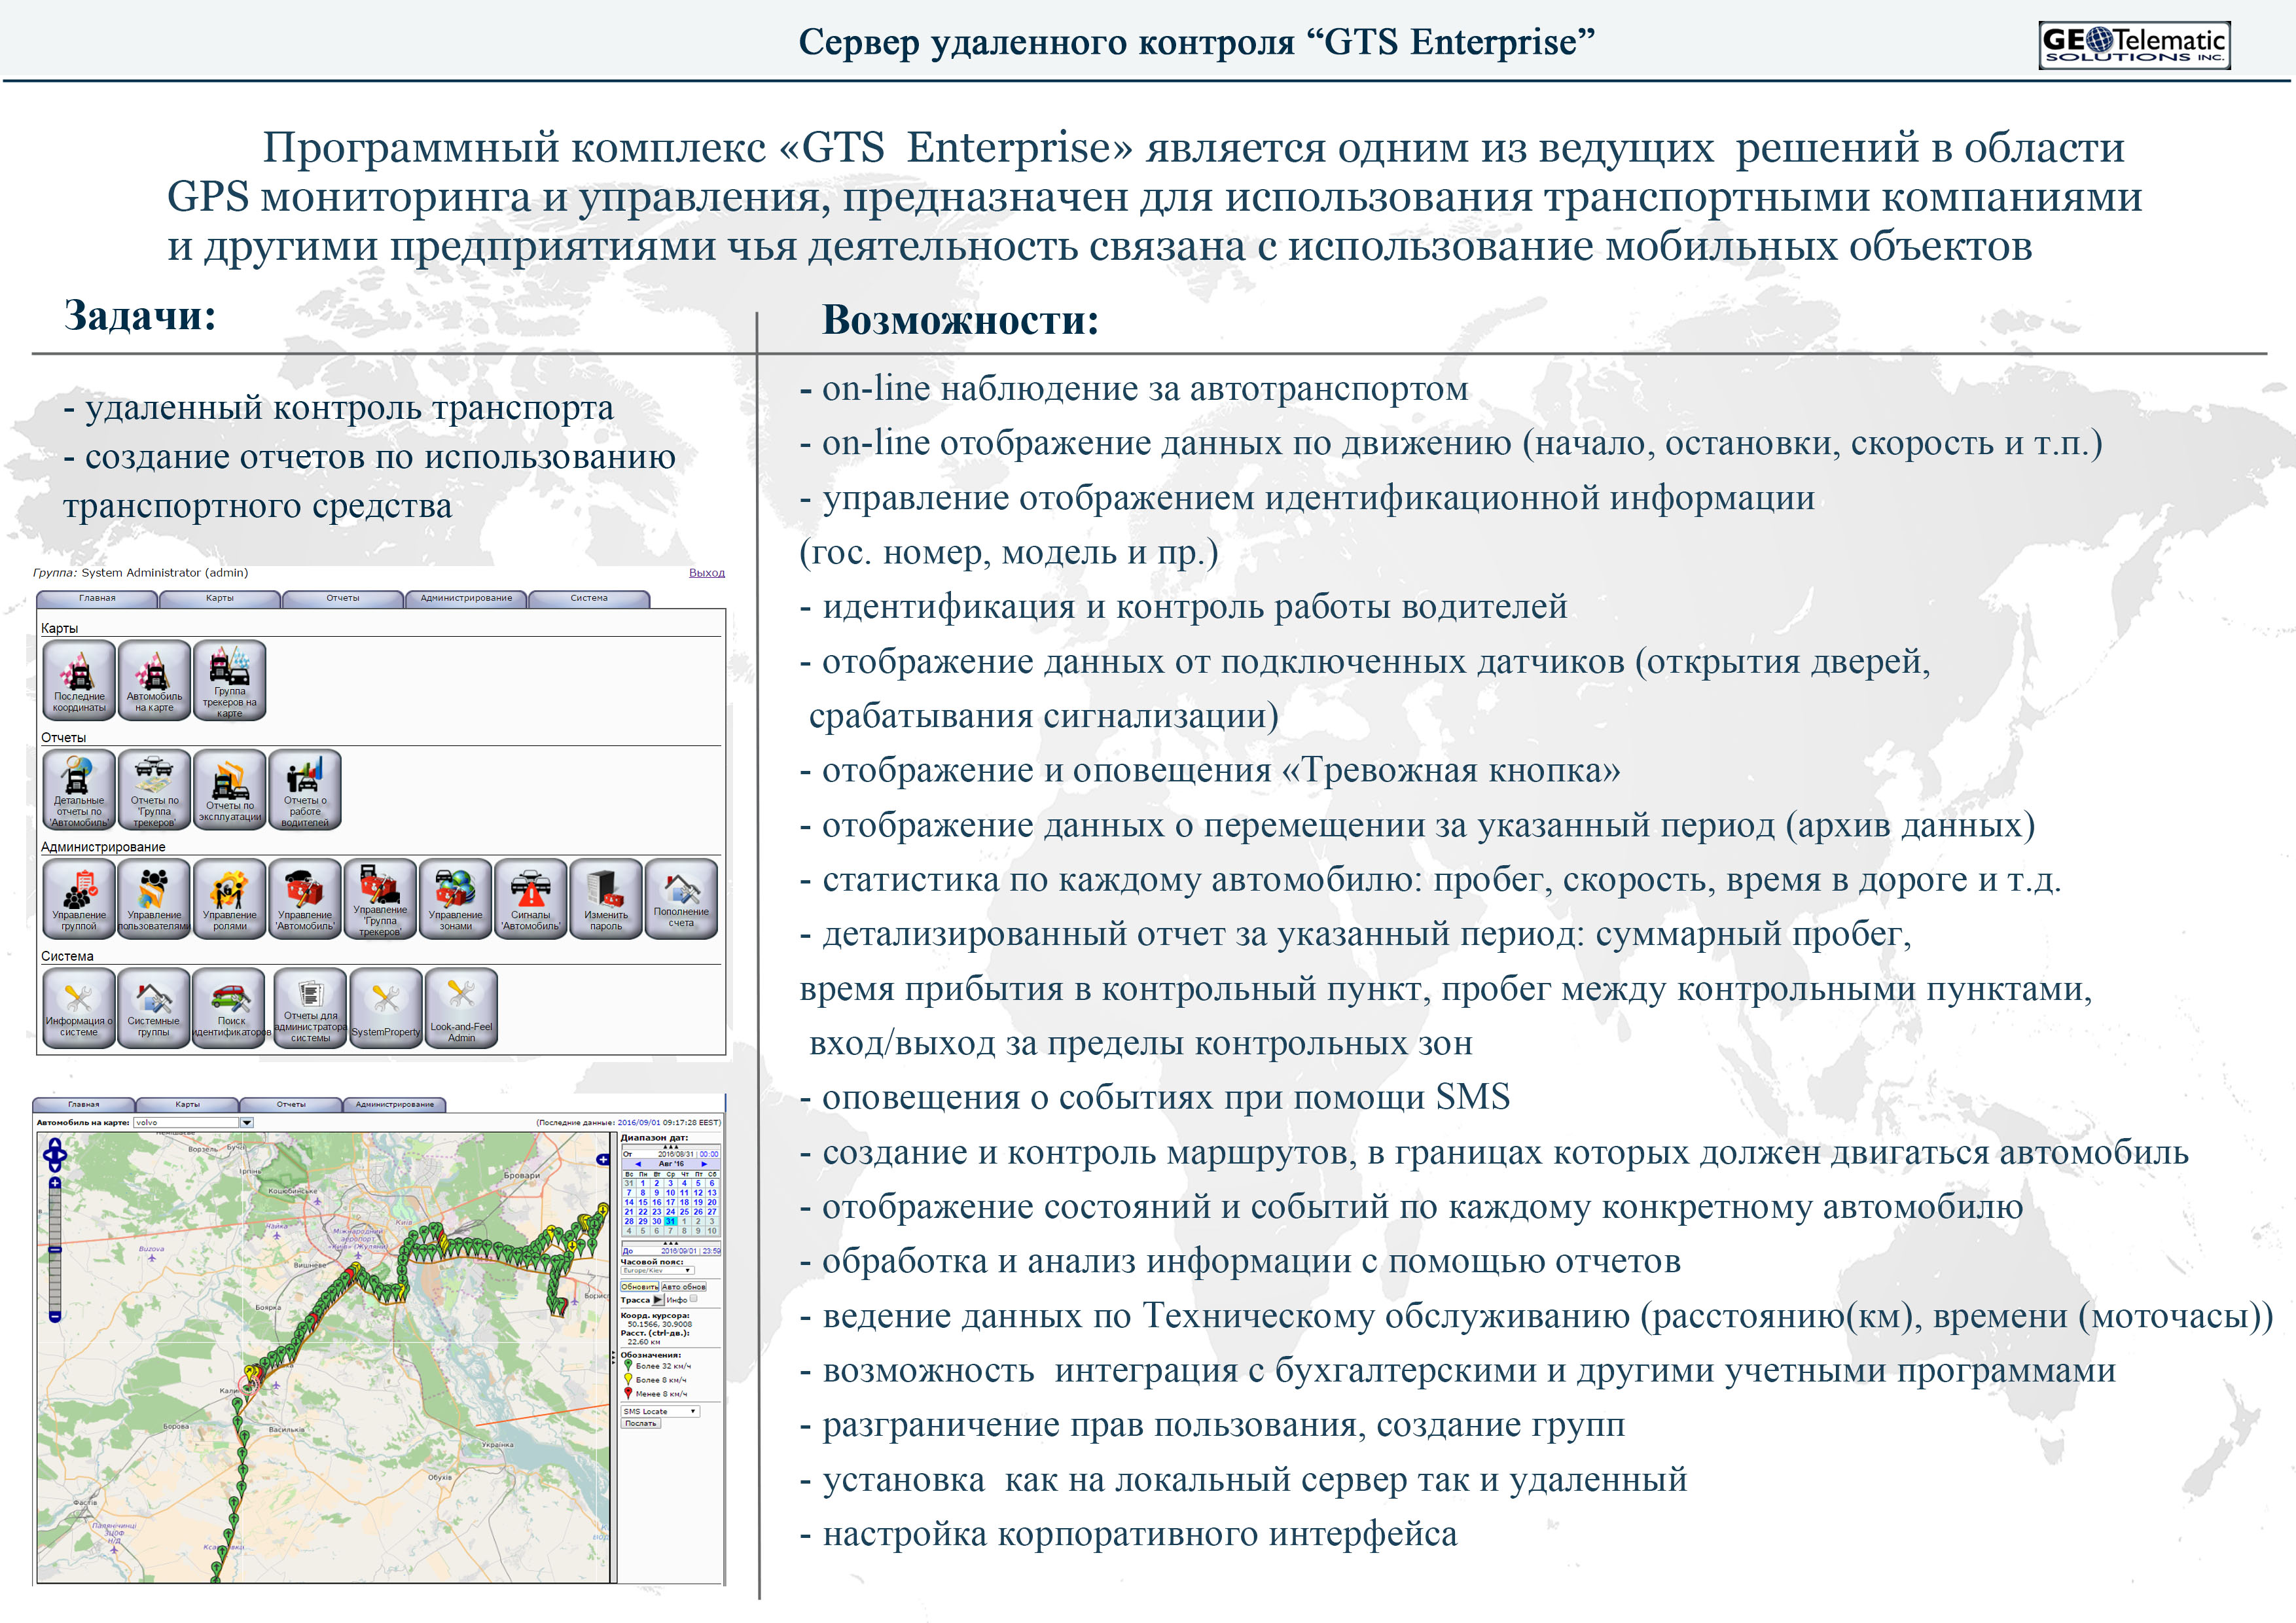Click the map pan arrows control
The width and height of the screenshot is (2296, 1623).
[55, 1155]
